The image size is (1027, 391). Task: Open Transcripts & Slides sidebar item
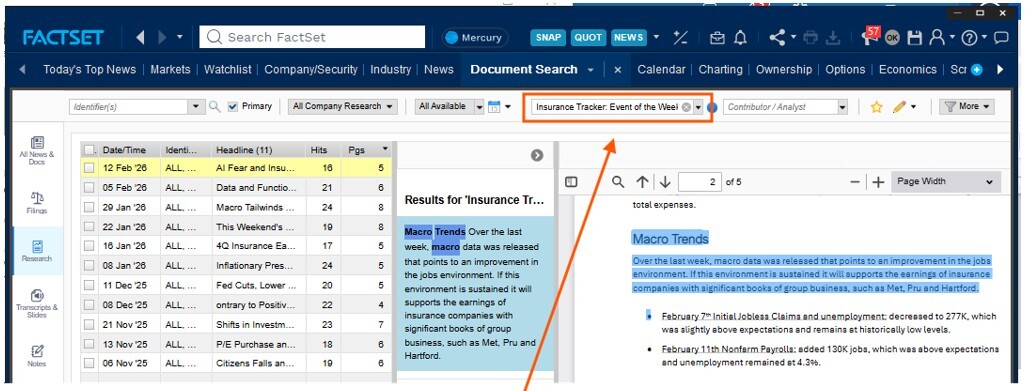click(37, 303)
